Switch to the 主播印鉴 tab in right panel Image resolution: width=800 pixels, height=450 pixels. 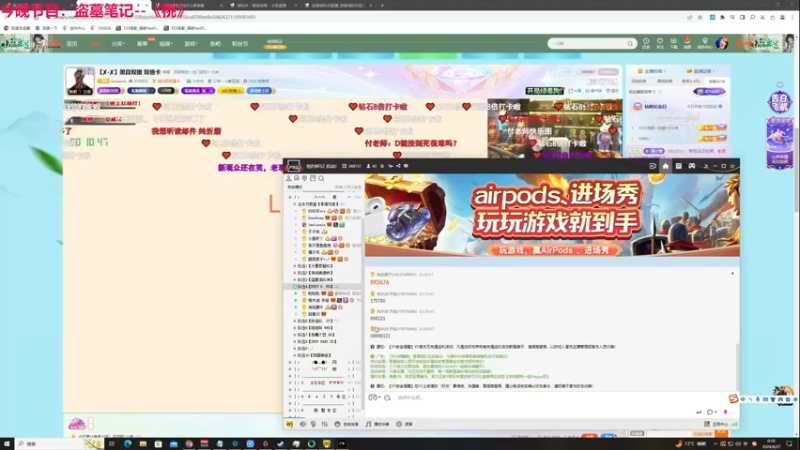click(653, 71)
